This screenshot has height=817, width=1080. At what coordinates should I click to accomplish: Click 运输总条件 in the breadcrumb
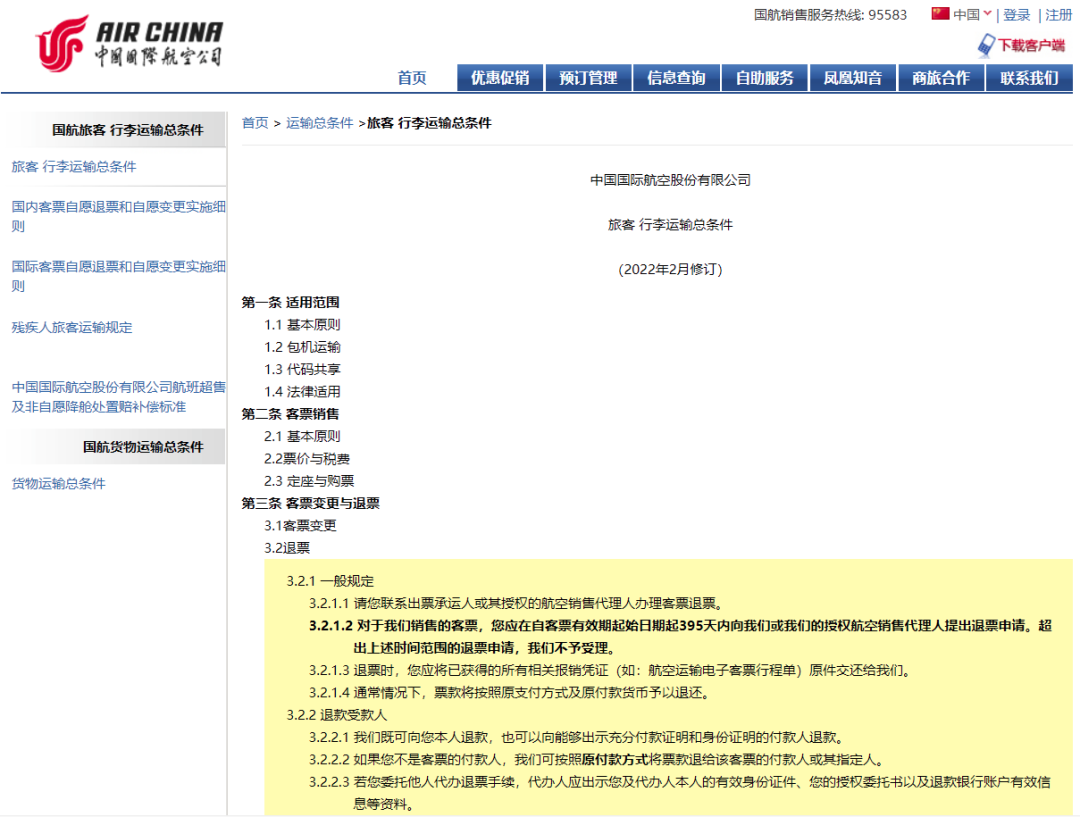(x=320, y=123)
